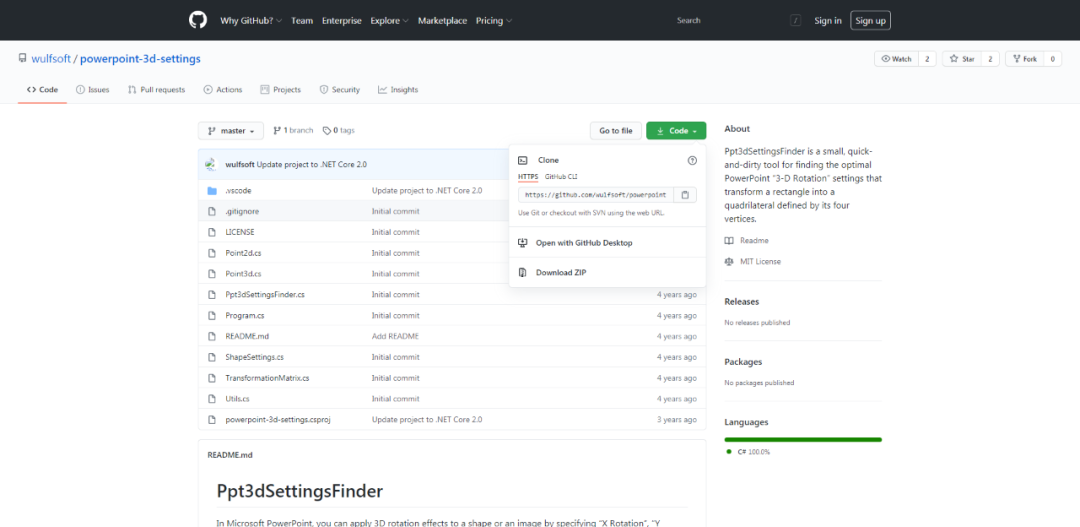Open the Issues tab

pos(92,90)
